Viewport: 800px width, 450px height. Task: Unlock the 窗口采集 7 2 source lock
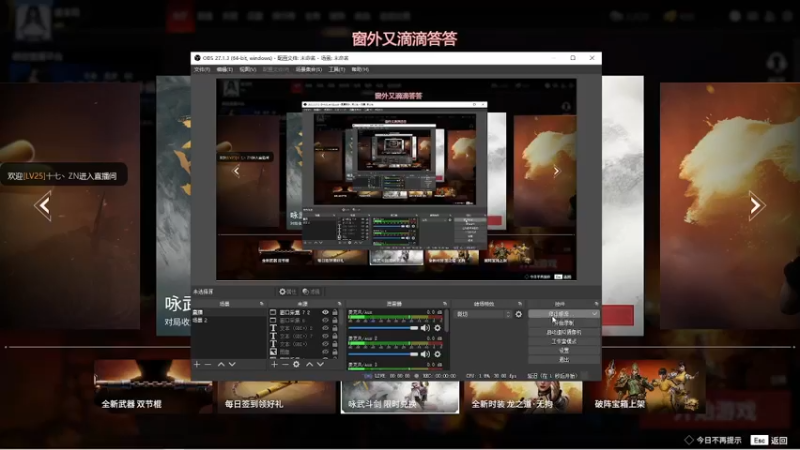point(335,312)
